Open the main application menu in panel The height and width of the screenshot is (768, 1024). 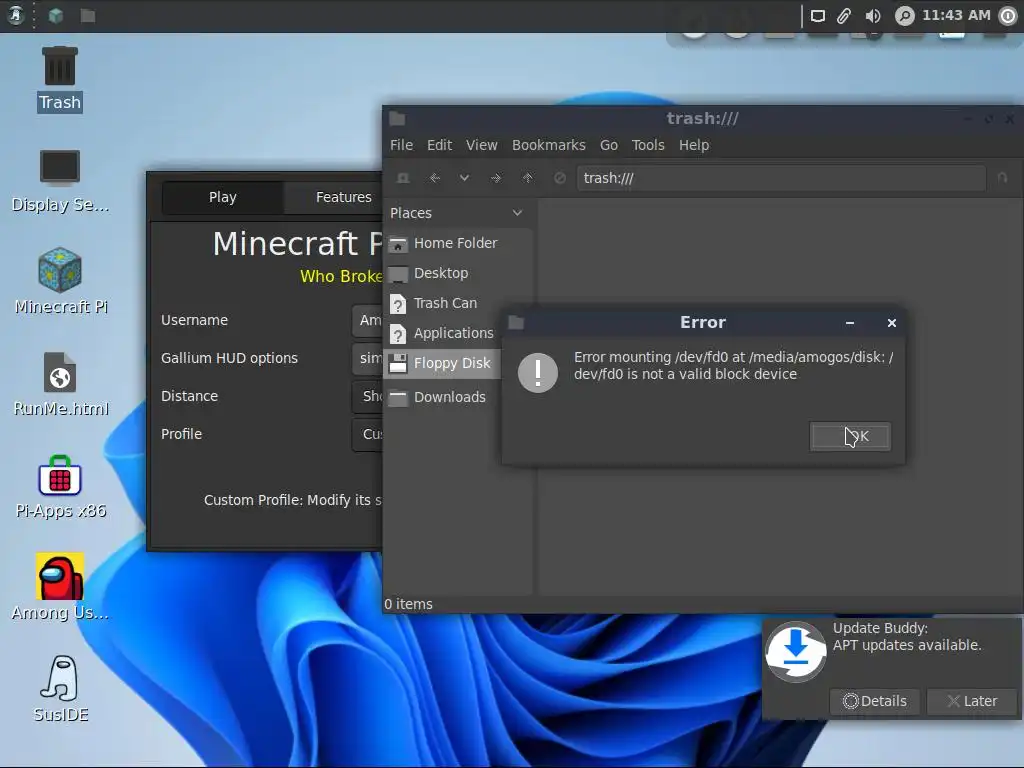pyautogui.click(x=16, y=15)
